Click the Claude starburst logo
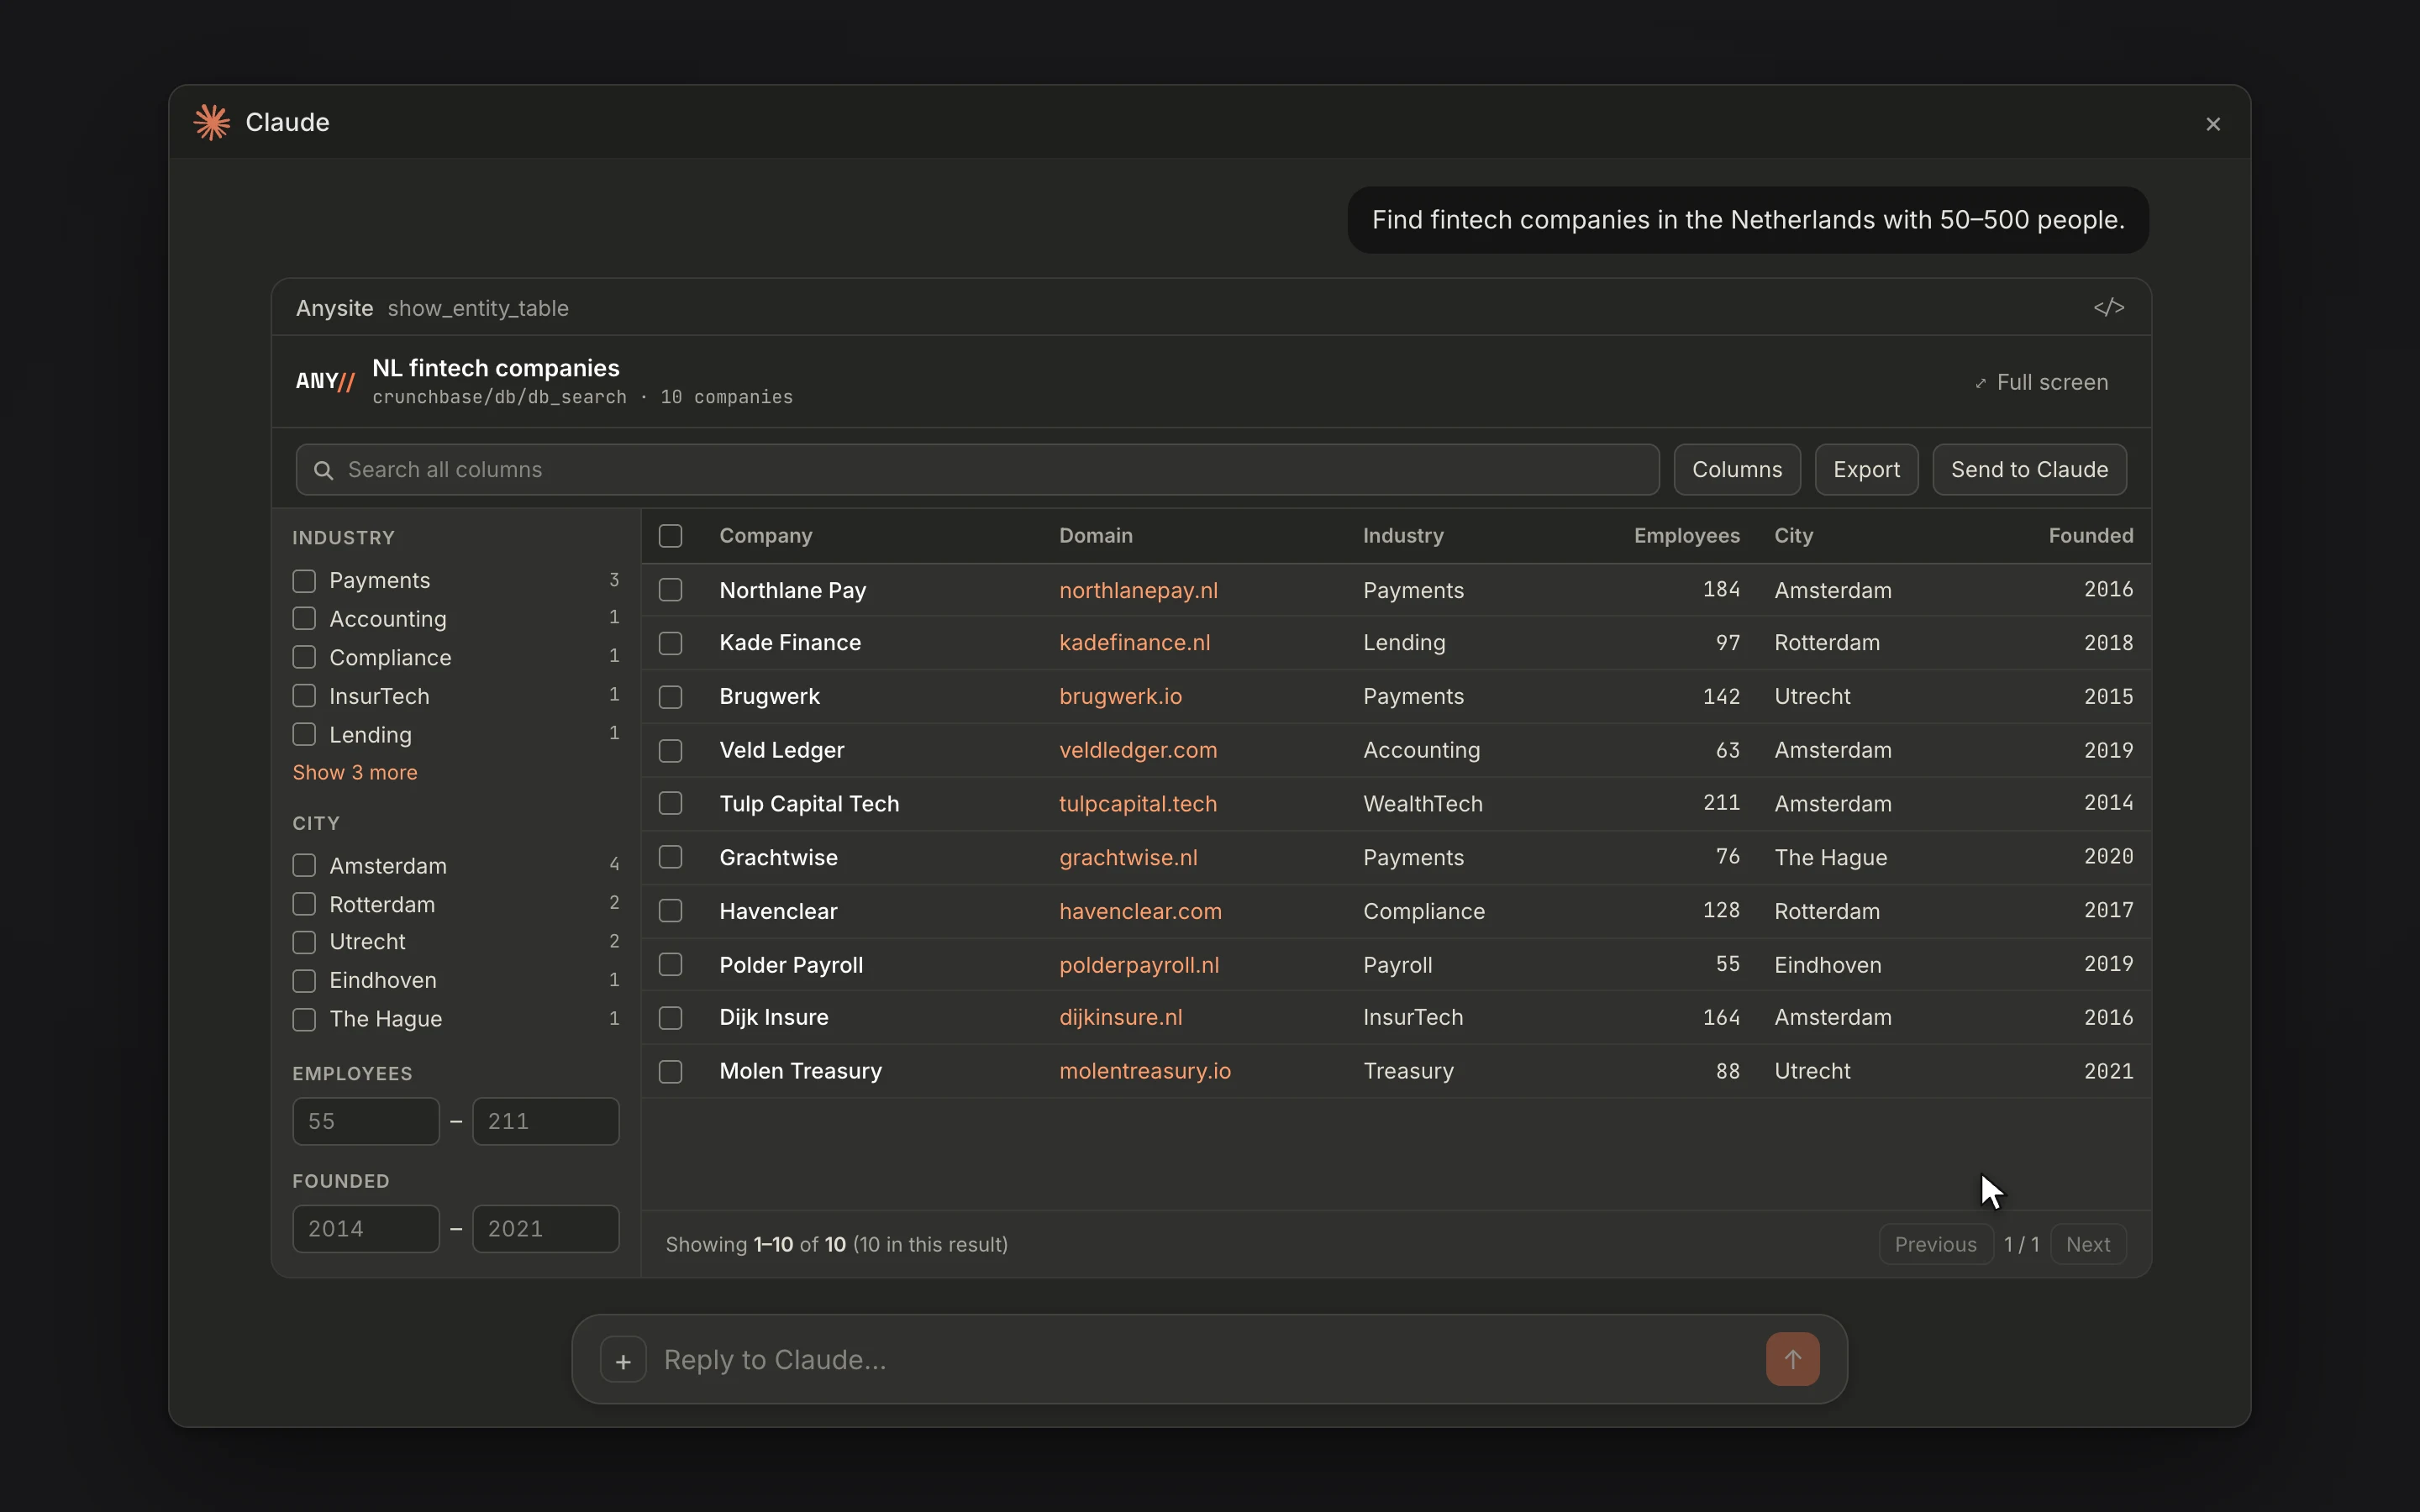 pos(211,122)
